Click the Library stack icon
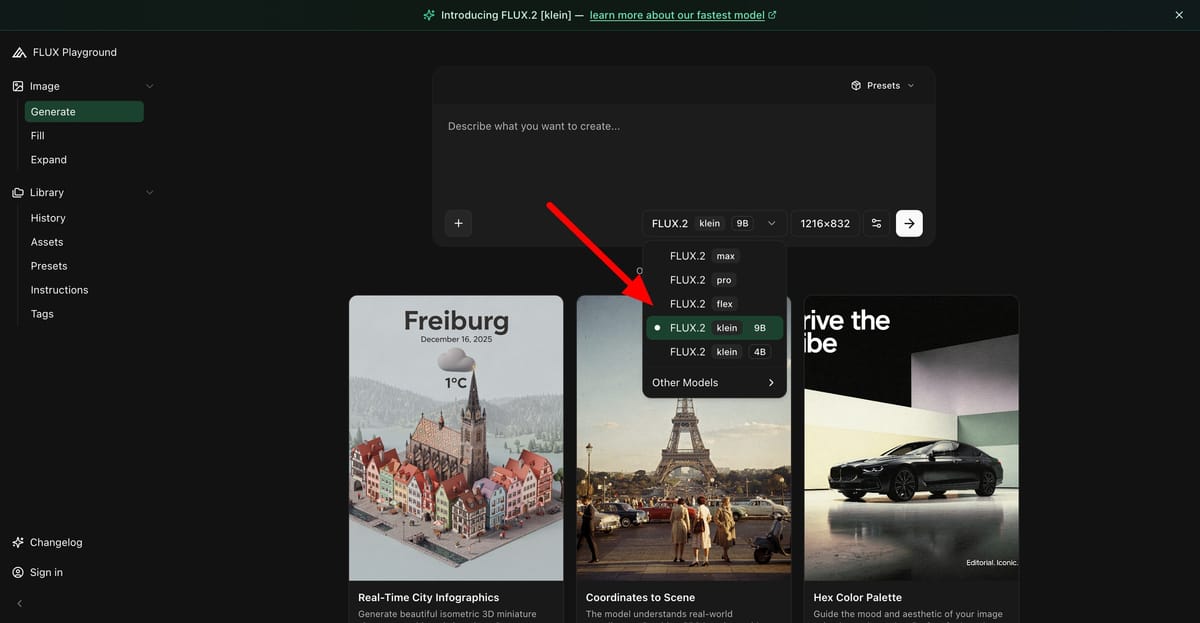The height and width of the screenshot is (623, 1200). point(17,192)
